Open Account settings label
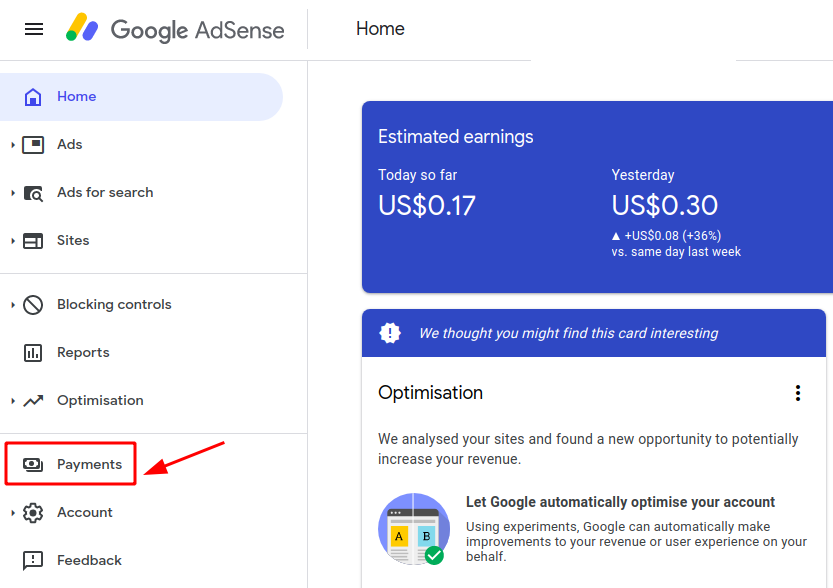This screenshot has width=833, height=588. point(85,512)
